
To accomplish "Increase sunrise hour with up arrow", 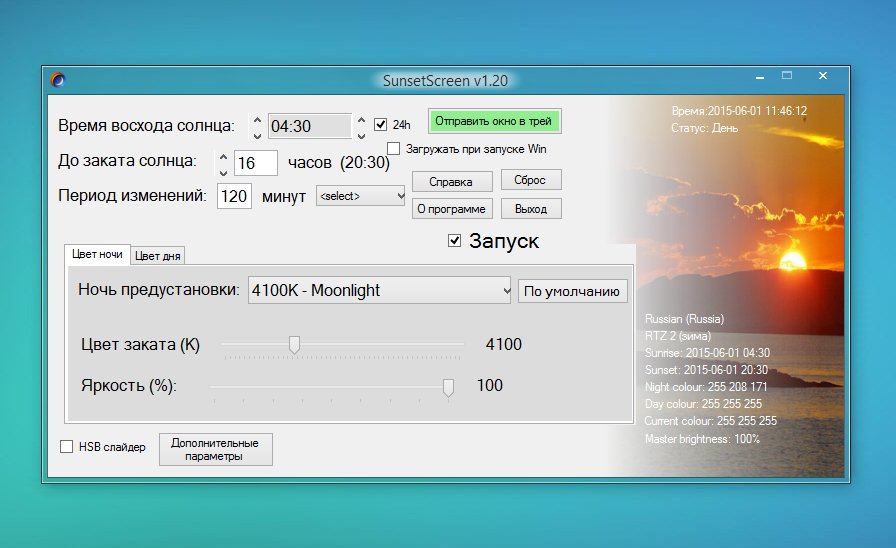I will [257, 120].
